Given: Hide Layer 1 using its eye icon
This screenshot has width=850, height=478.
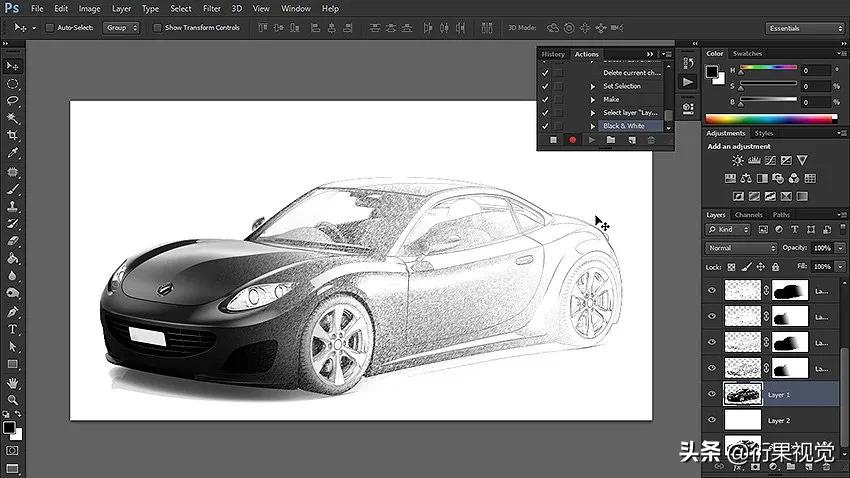Looking at the screenshot, I should click(713, 395).
